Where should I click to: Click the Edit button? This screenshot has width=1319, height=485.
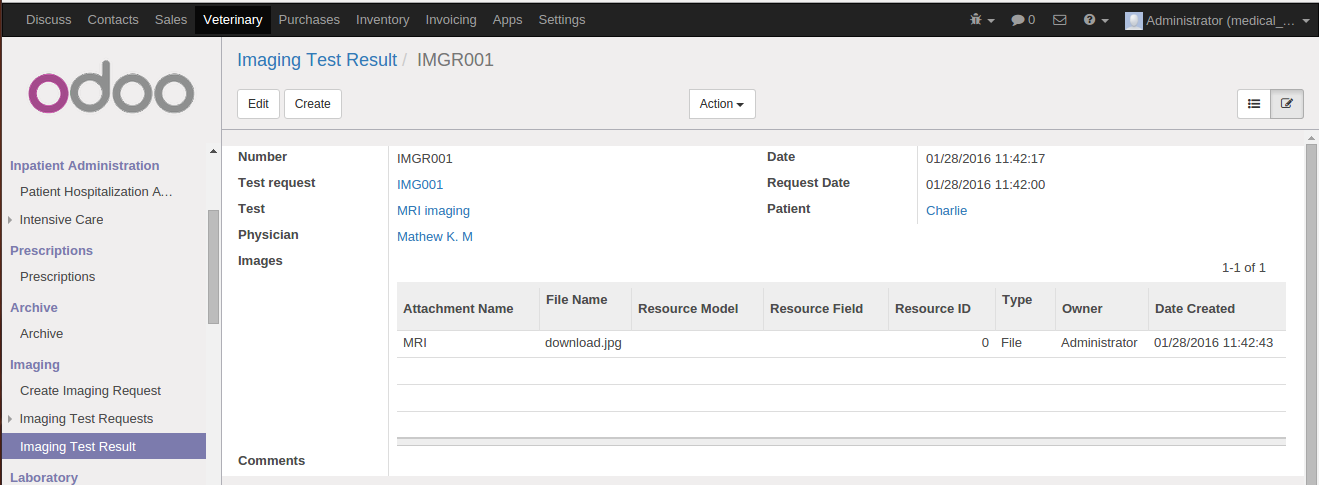258,104
